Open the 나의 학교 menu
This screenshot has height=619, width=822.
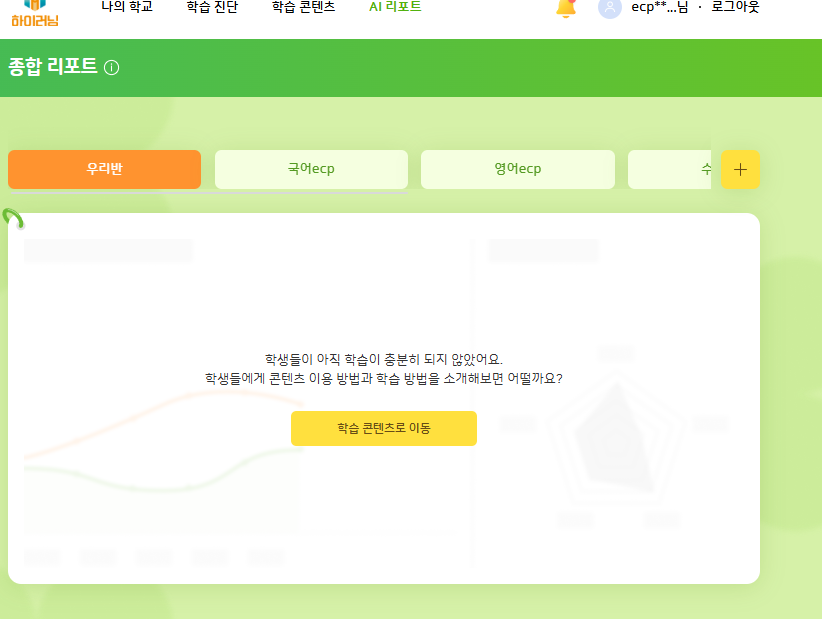point(127,7)
